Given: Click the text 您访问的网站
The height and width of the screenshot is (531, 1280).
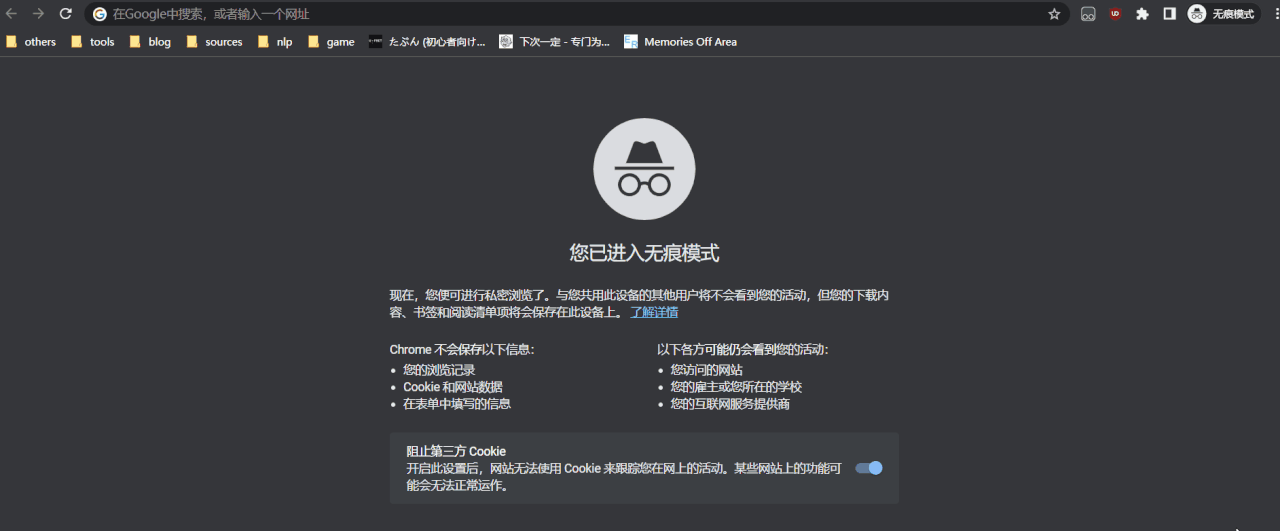Looking at the screenshot, I should [707, 370].
